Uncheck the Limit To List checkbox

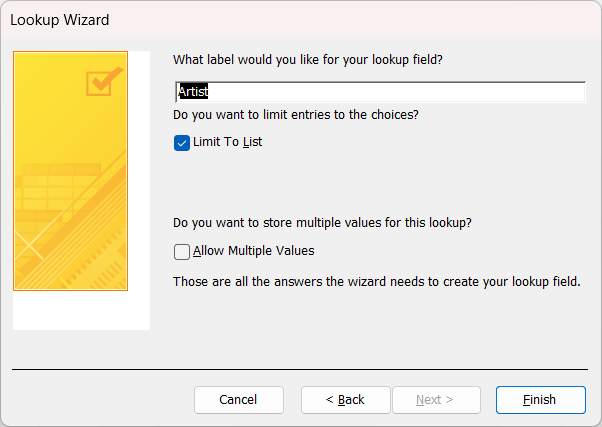tap(182, 142)
